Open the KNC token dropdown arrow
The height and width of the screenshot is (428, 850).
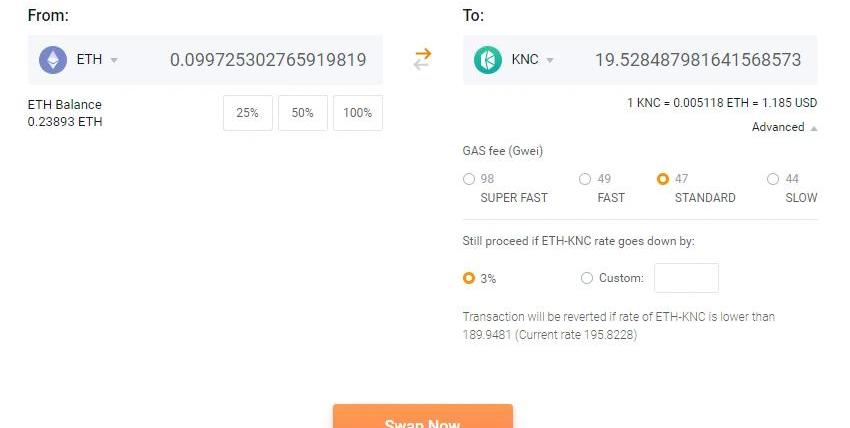pos(550,60)
